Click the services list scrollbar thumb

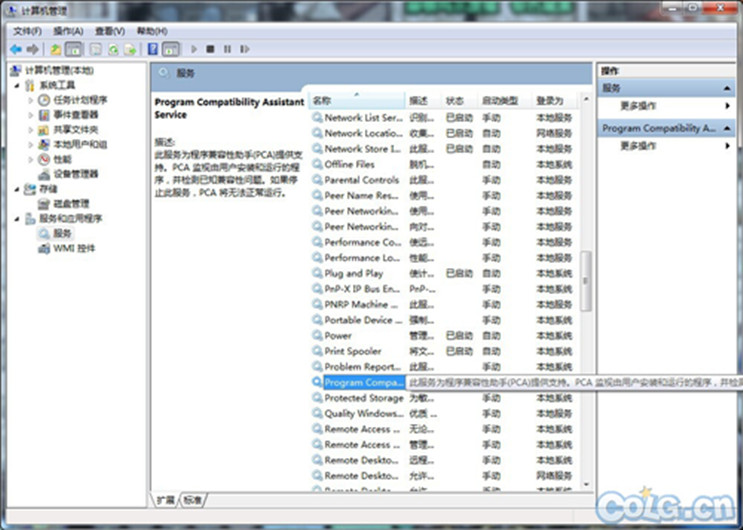click(x=586, y=281)
